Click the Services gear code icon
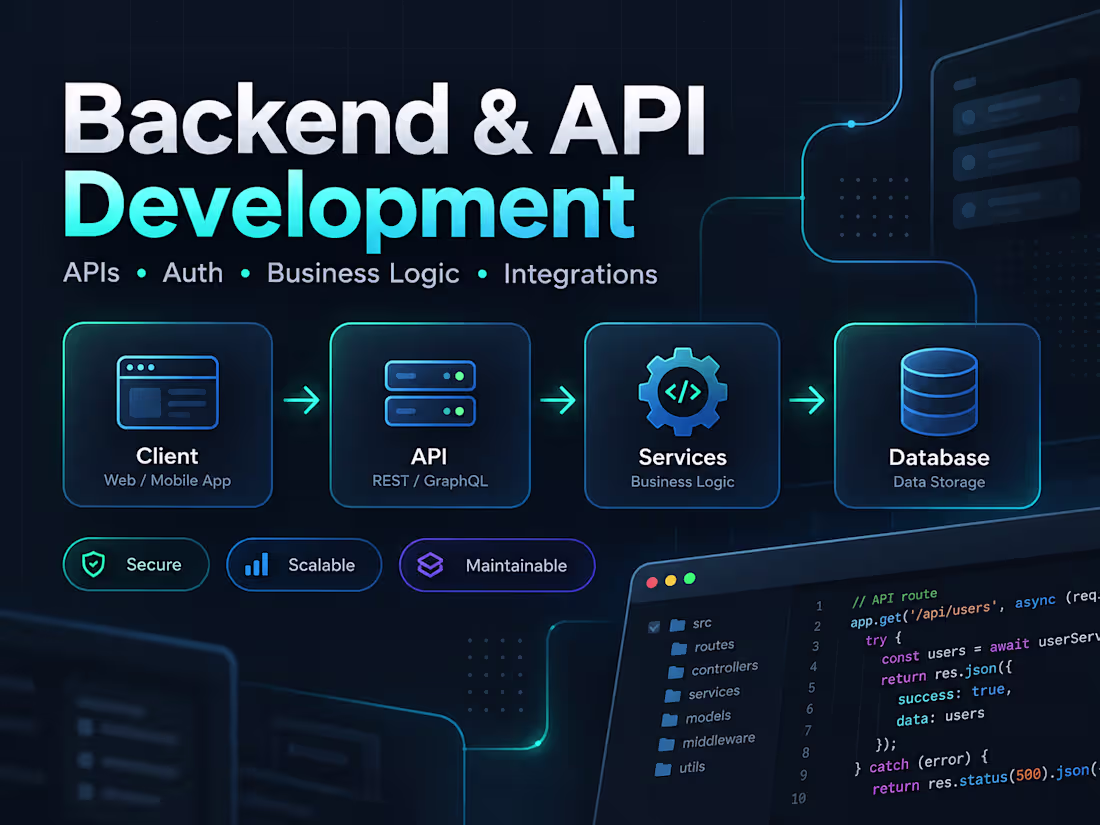Image resolution: width=1100 pixels, height=825 pixels. coord(683,391)
